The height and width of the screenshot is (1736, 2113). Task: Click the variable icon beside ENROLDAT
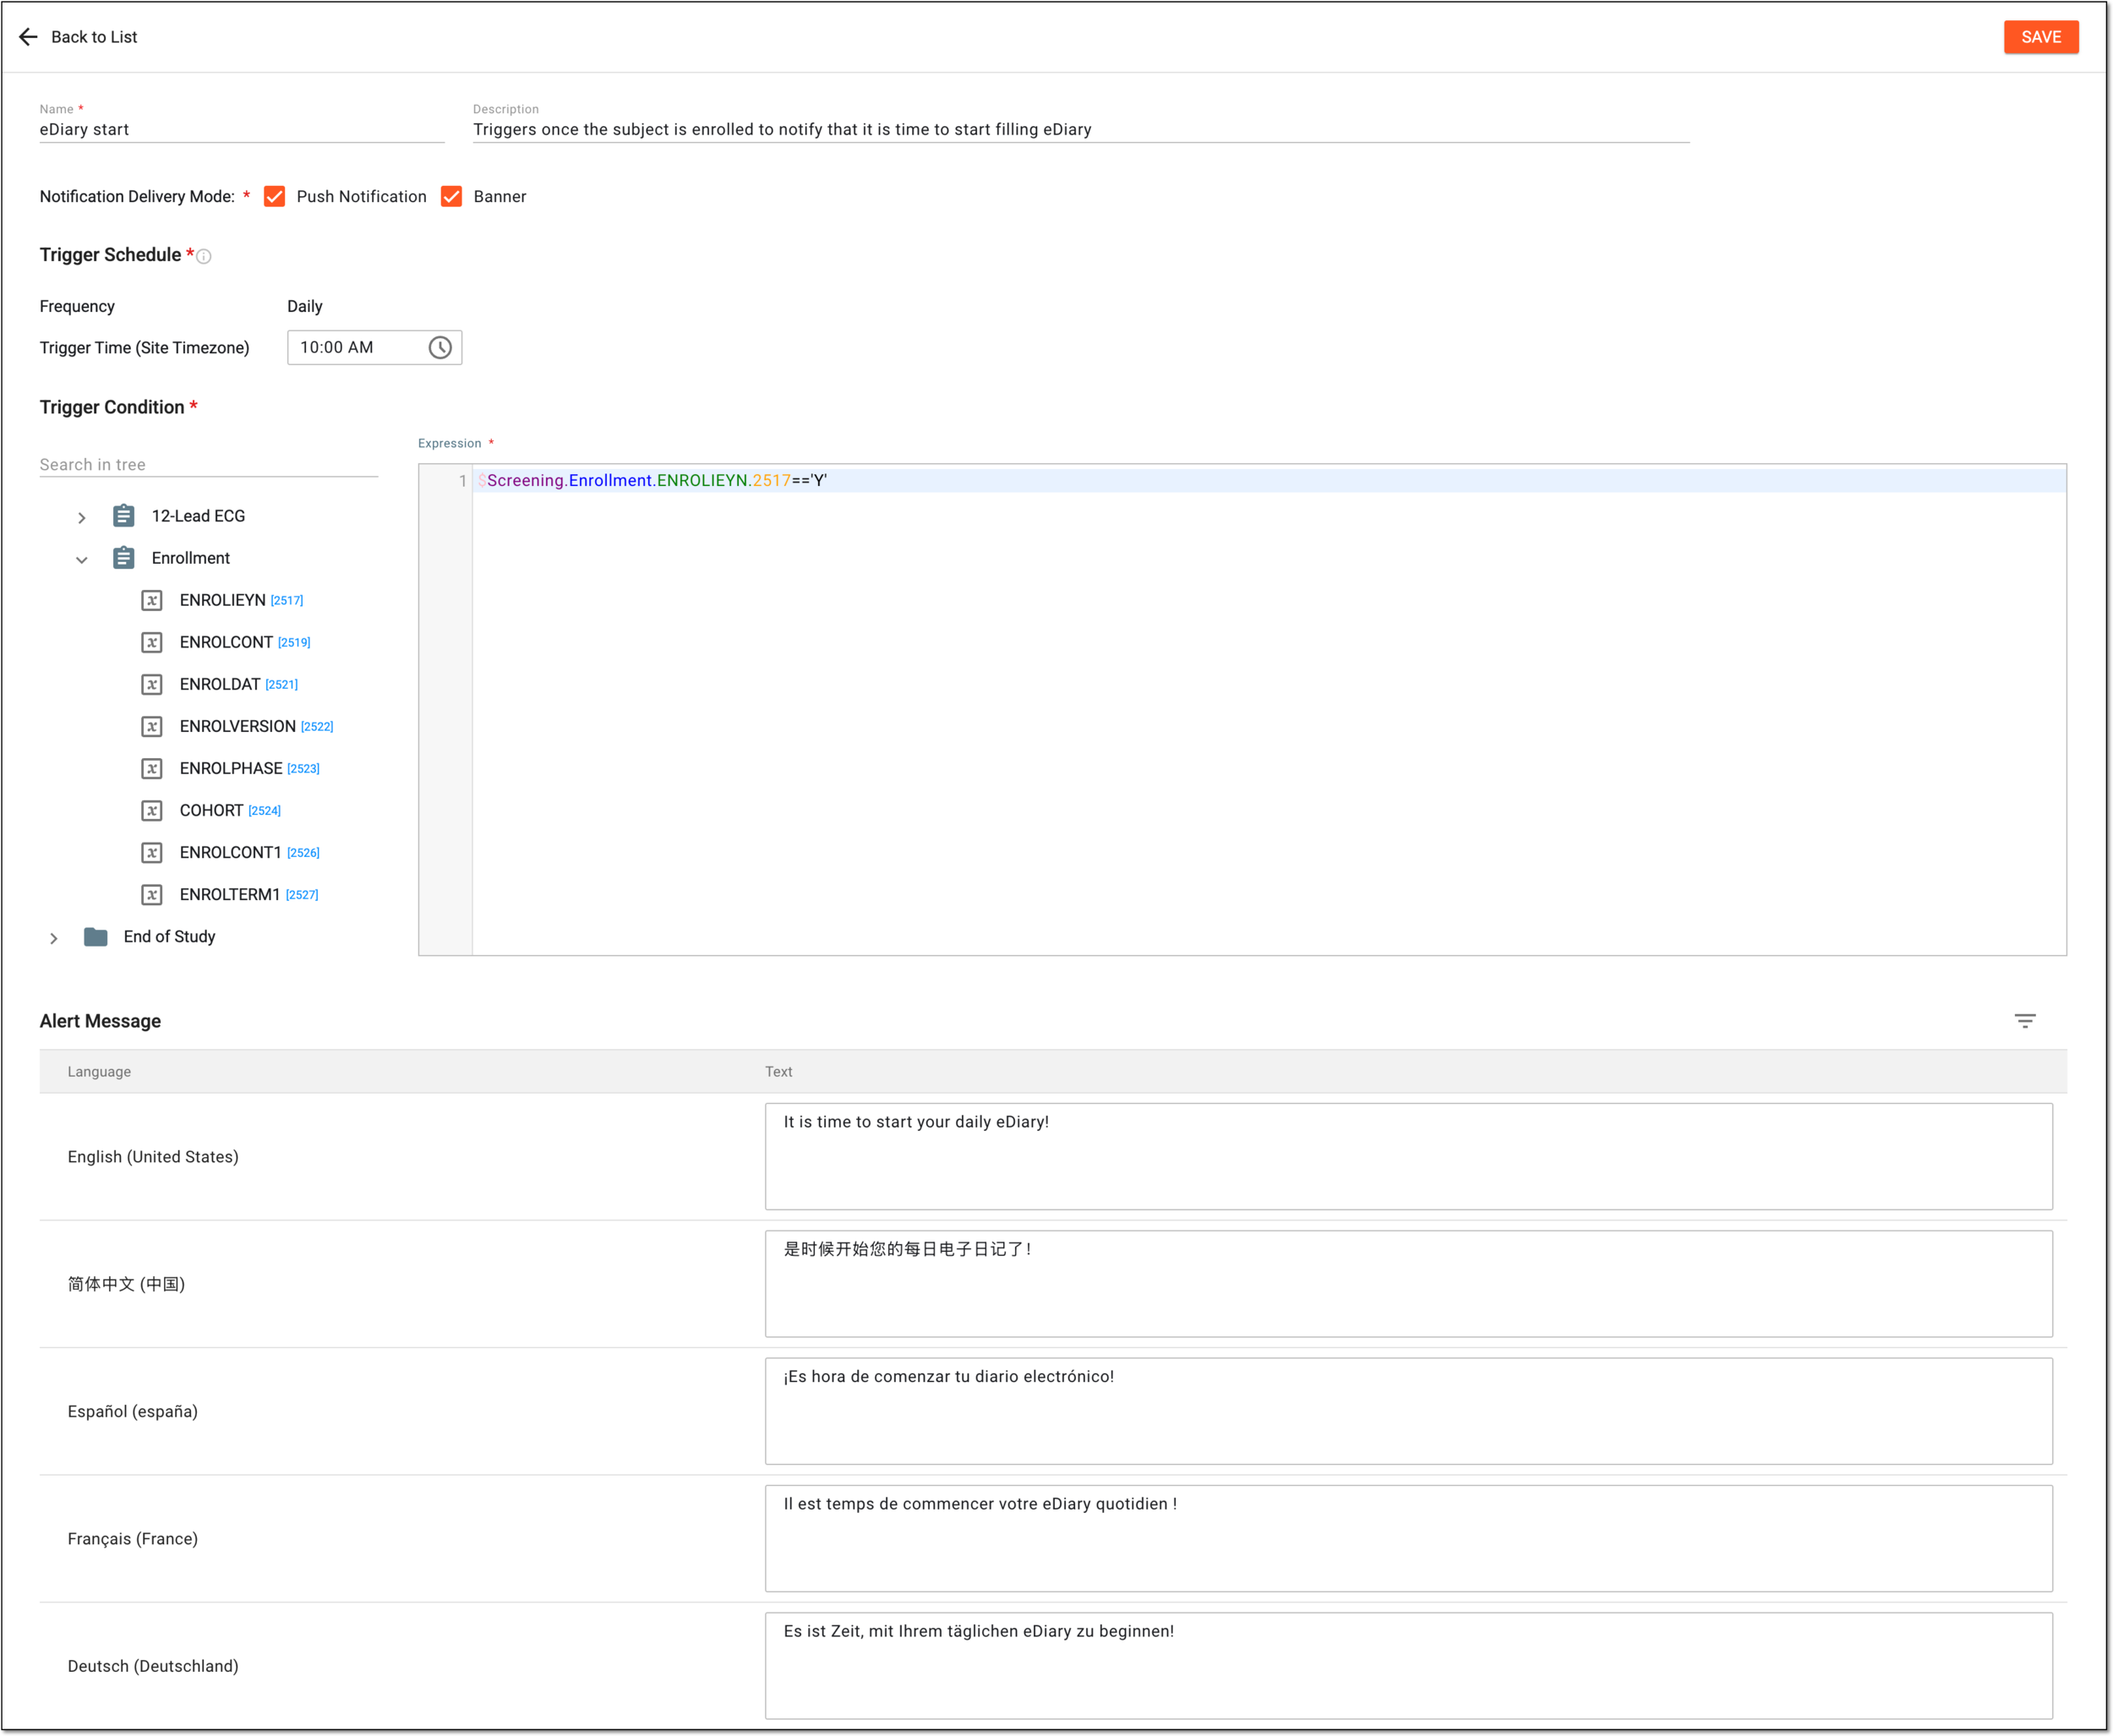pyautogui.click(x=152, y=684)
